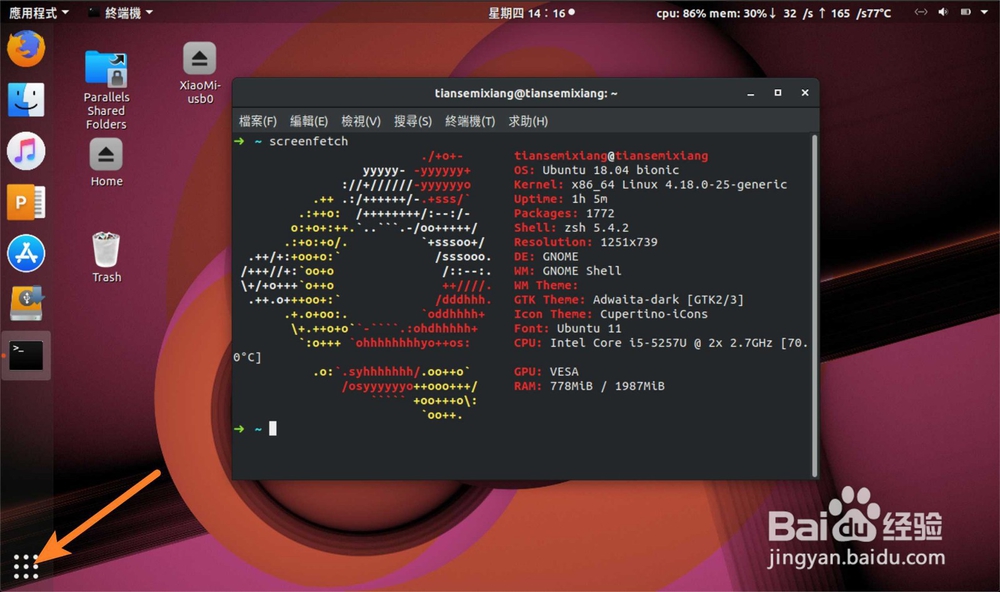
Task: Click the 'DE: GNOME' line
Action: [x=546, y=256]
